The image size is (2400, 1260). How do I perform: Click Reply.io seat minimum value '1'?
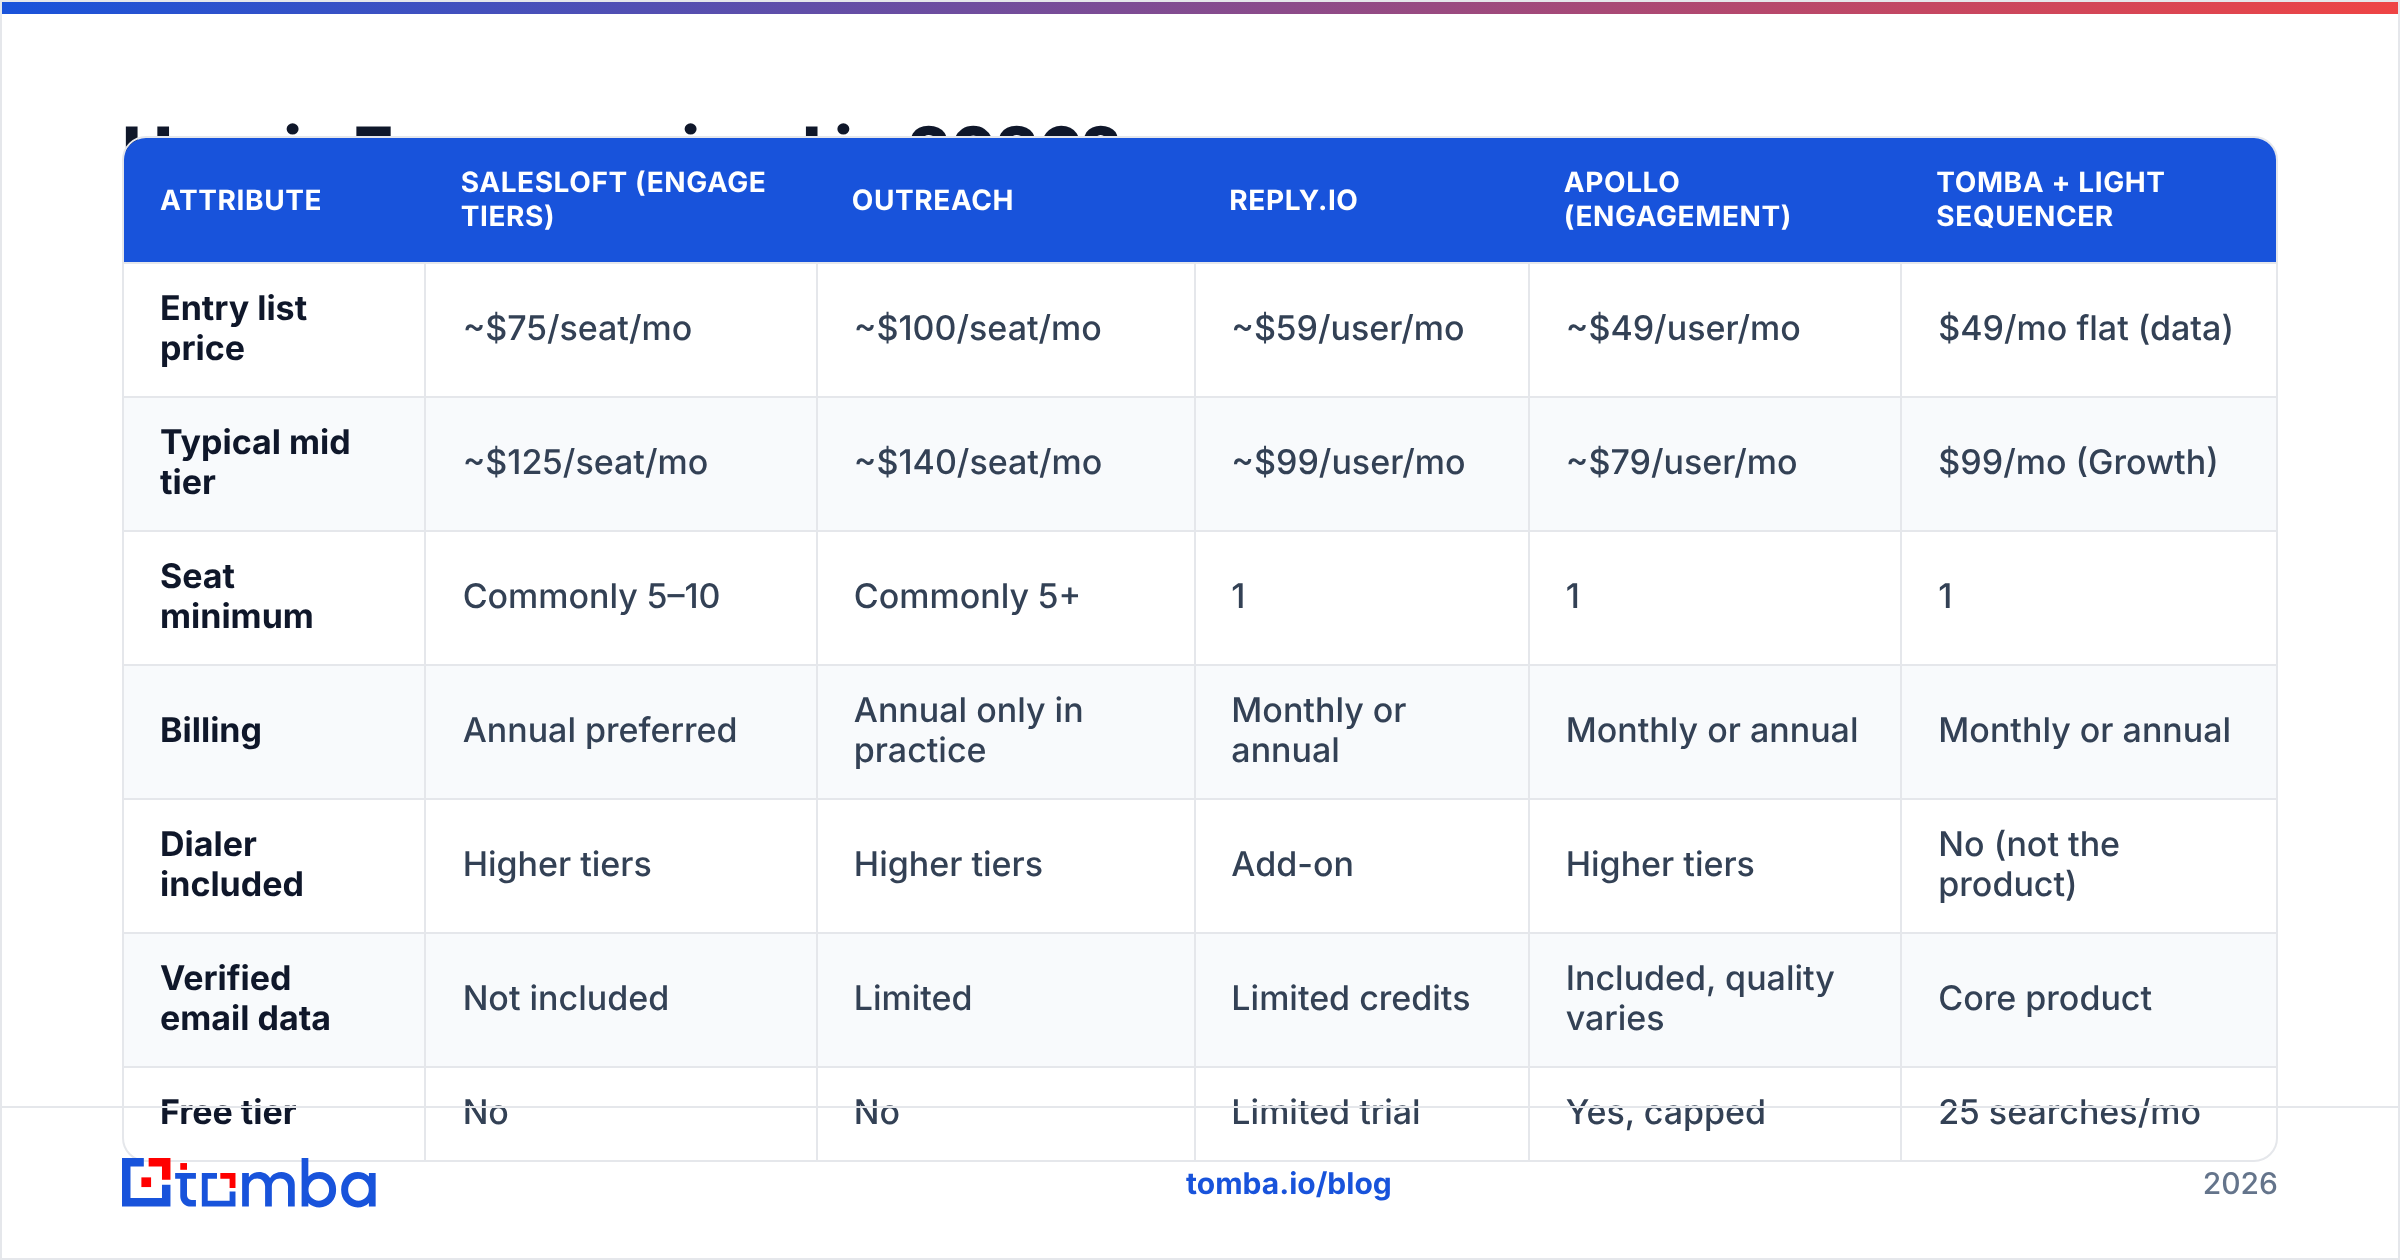click(1239, 596)
